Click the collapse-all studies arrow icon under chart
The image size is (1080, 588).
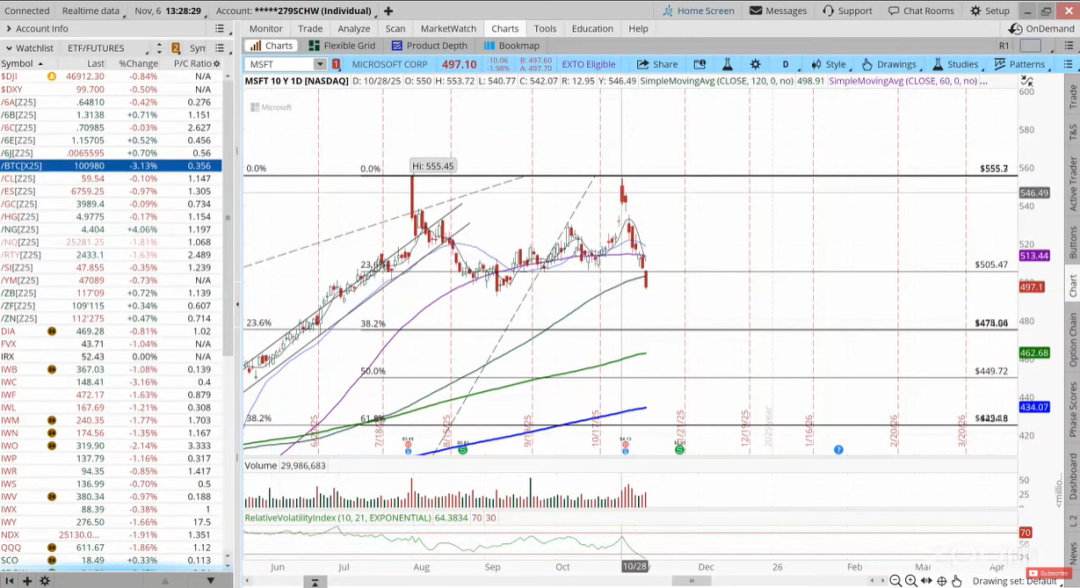click(x=315, y=582)
